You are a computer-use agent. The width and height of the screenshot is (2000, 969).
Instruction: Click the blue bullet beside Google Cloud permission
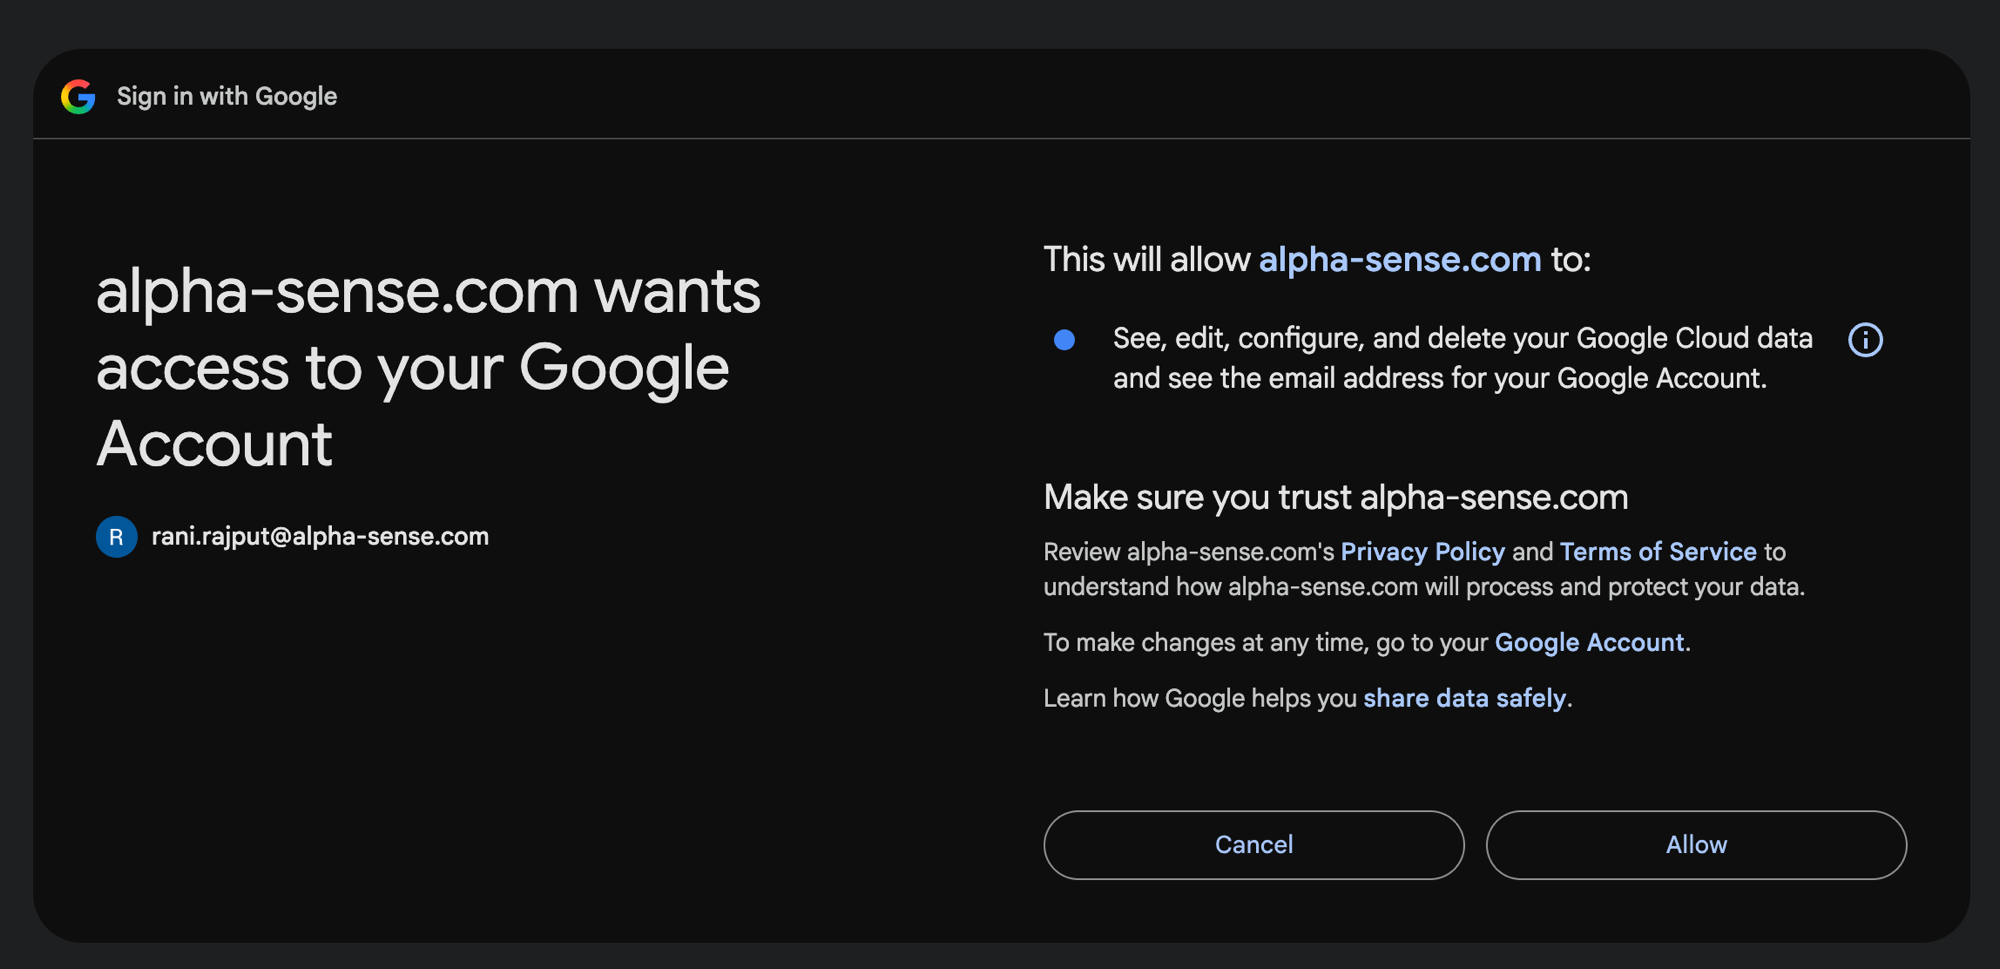1064,340
